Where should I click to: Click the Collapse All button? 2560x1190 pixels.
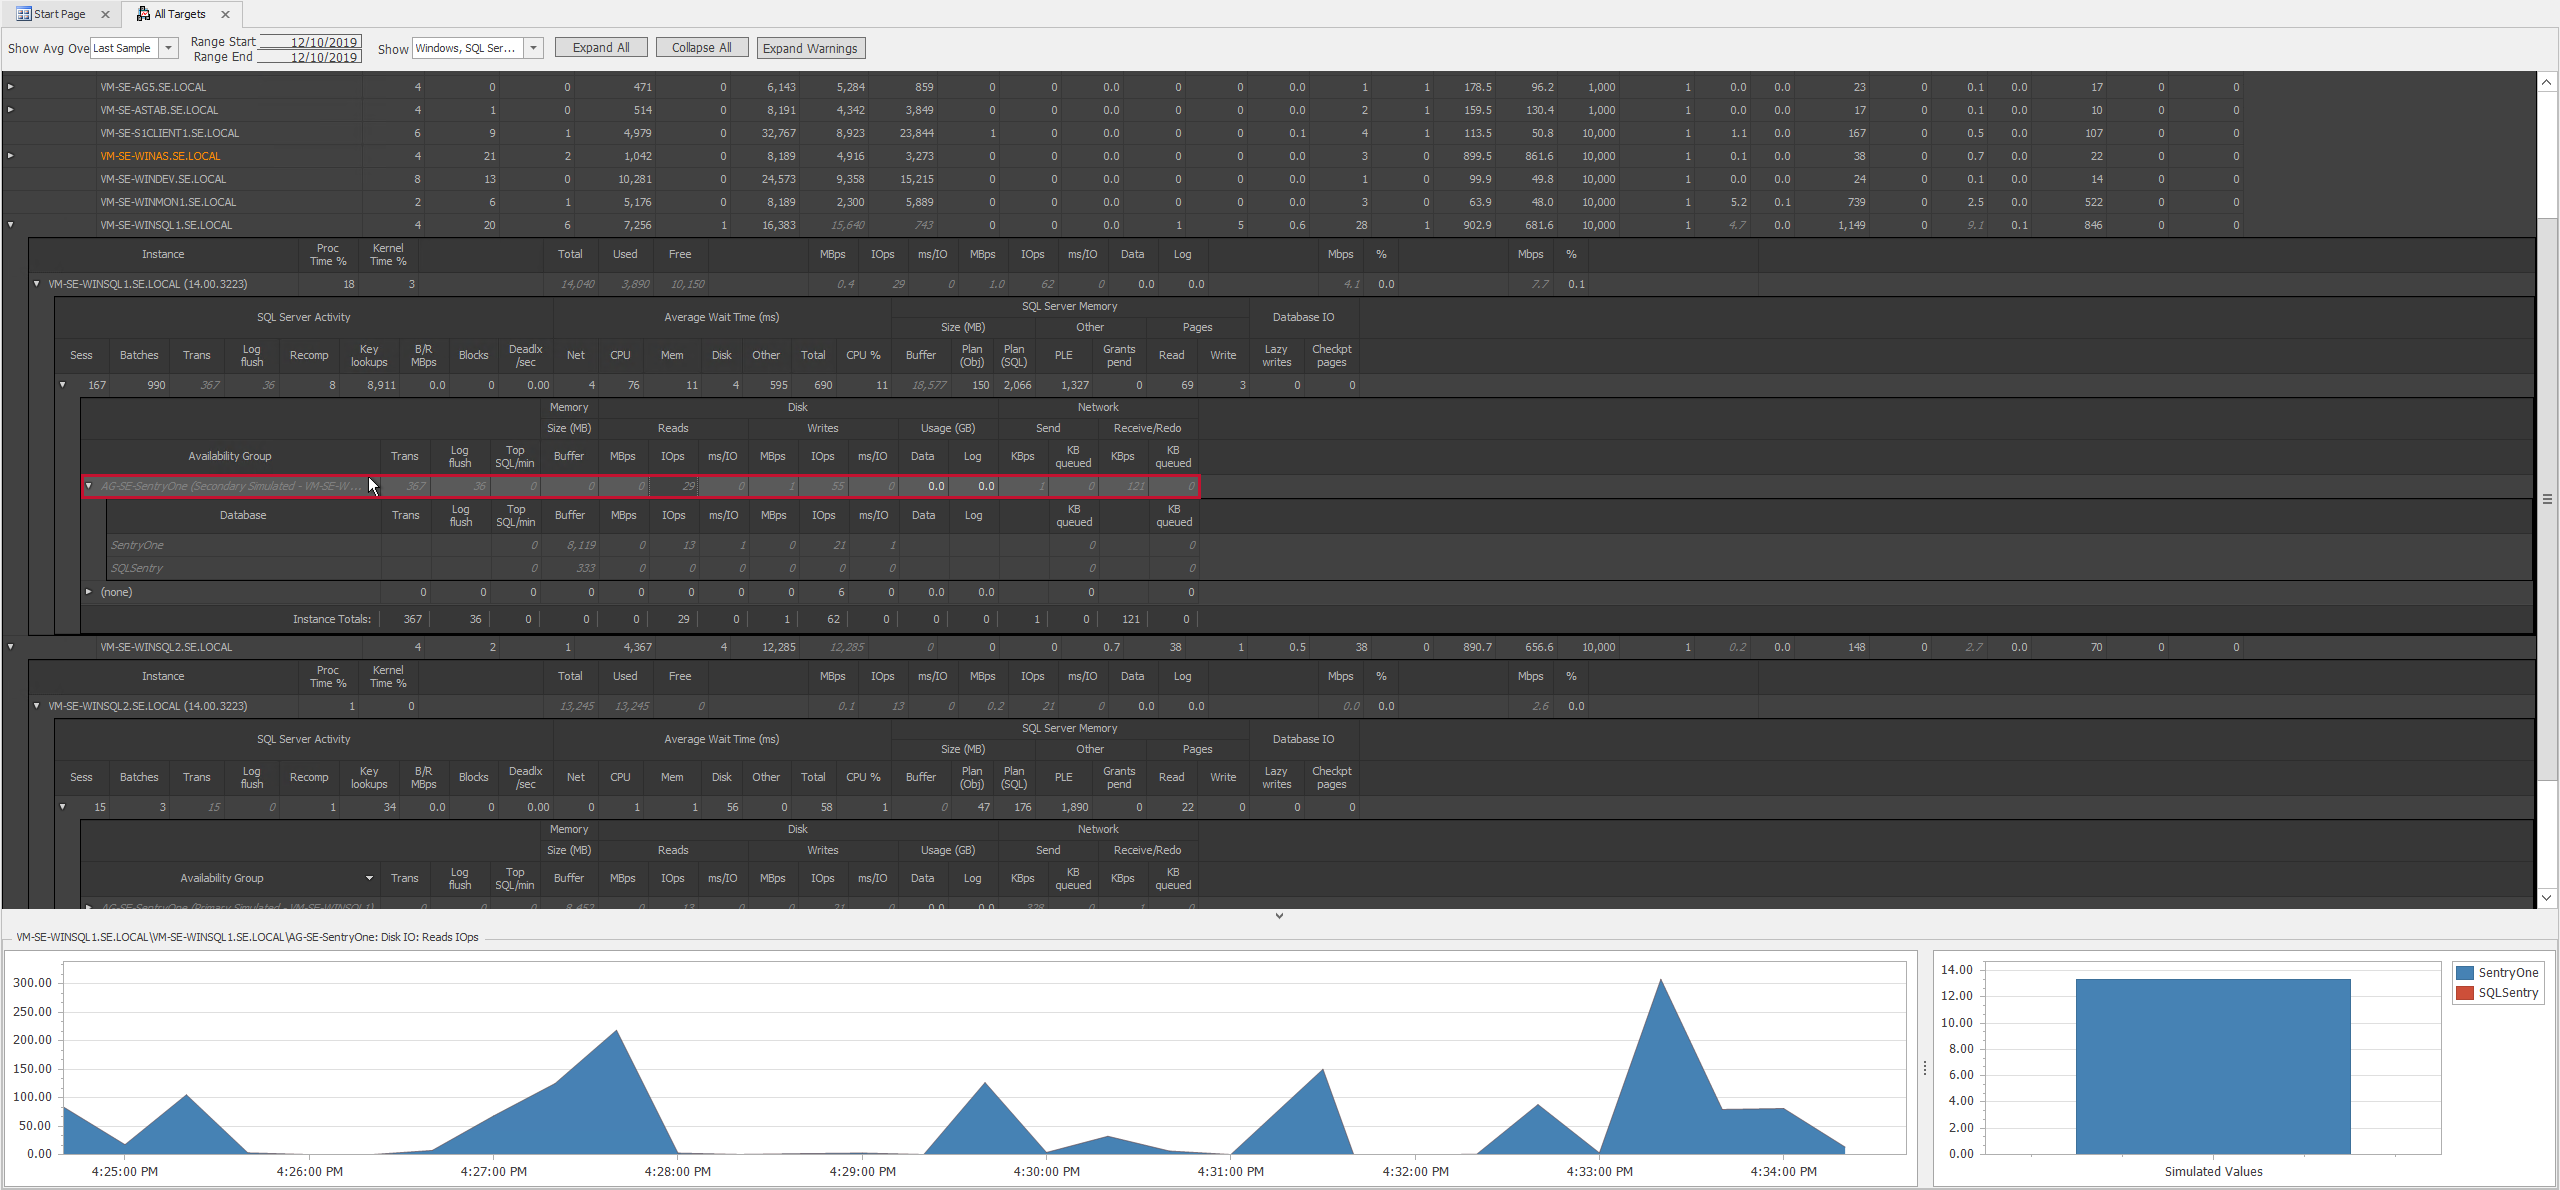[x=701, y=47]
